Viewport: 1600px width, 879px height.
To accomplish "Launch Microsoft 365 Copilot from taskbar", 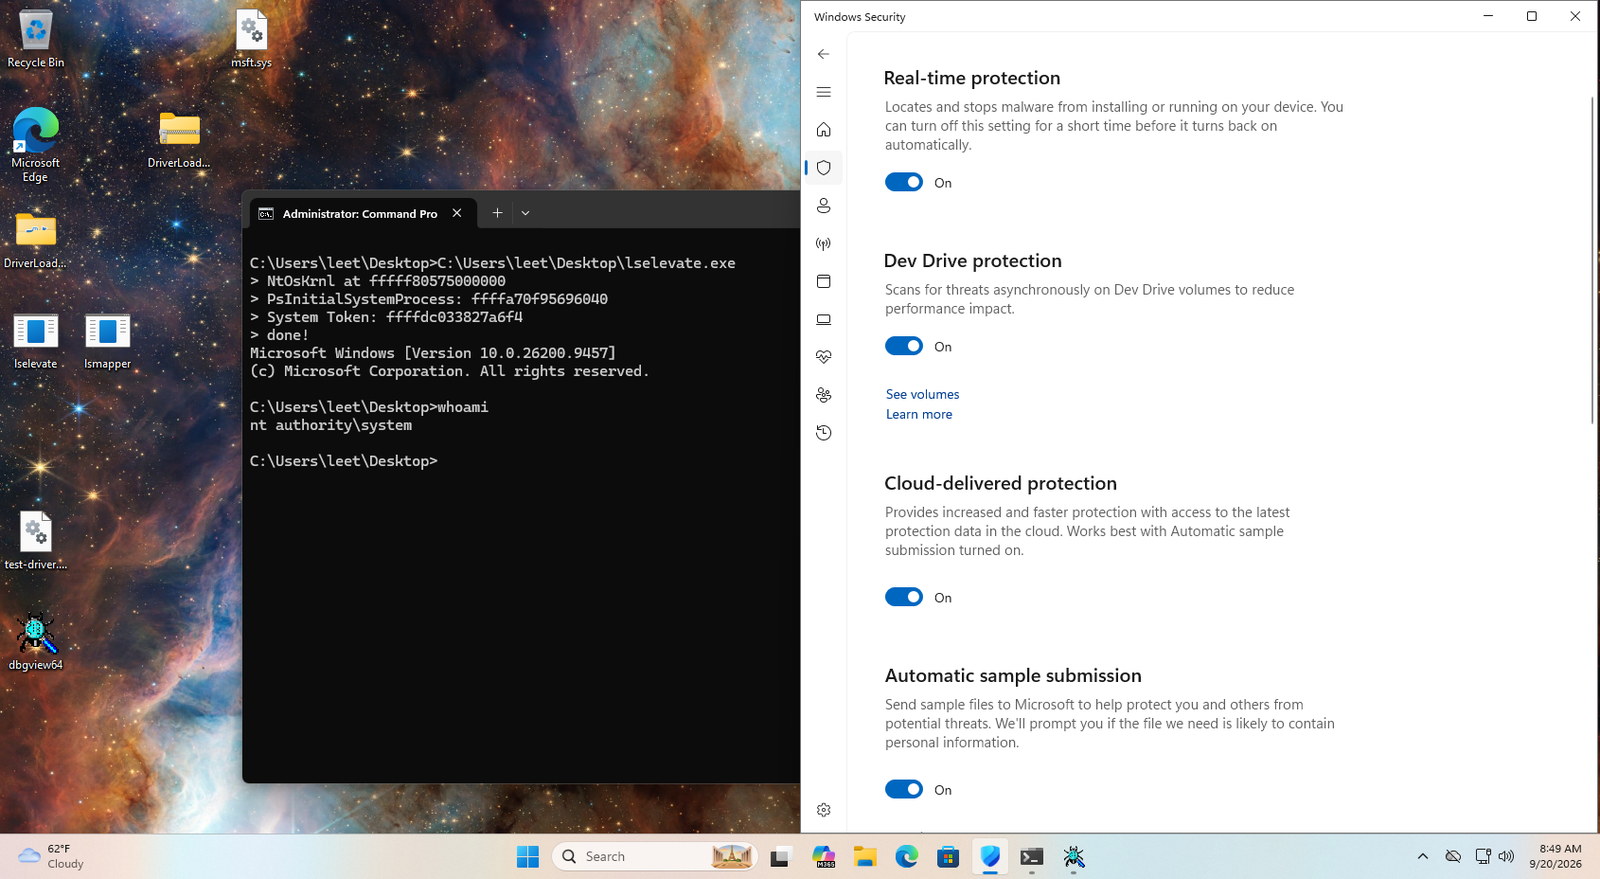I will 823,856.
